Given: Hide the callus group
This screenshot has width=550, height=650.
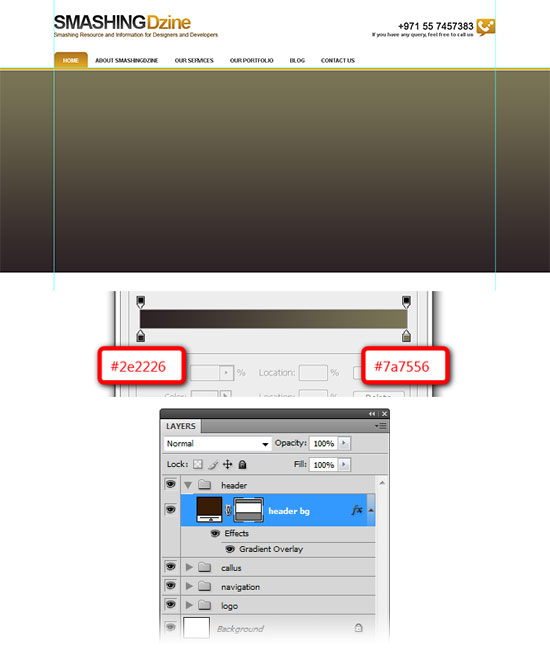Looking at the screenshot, I should click(x=170, y=566).
